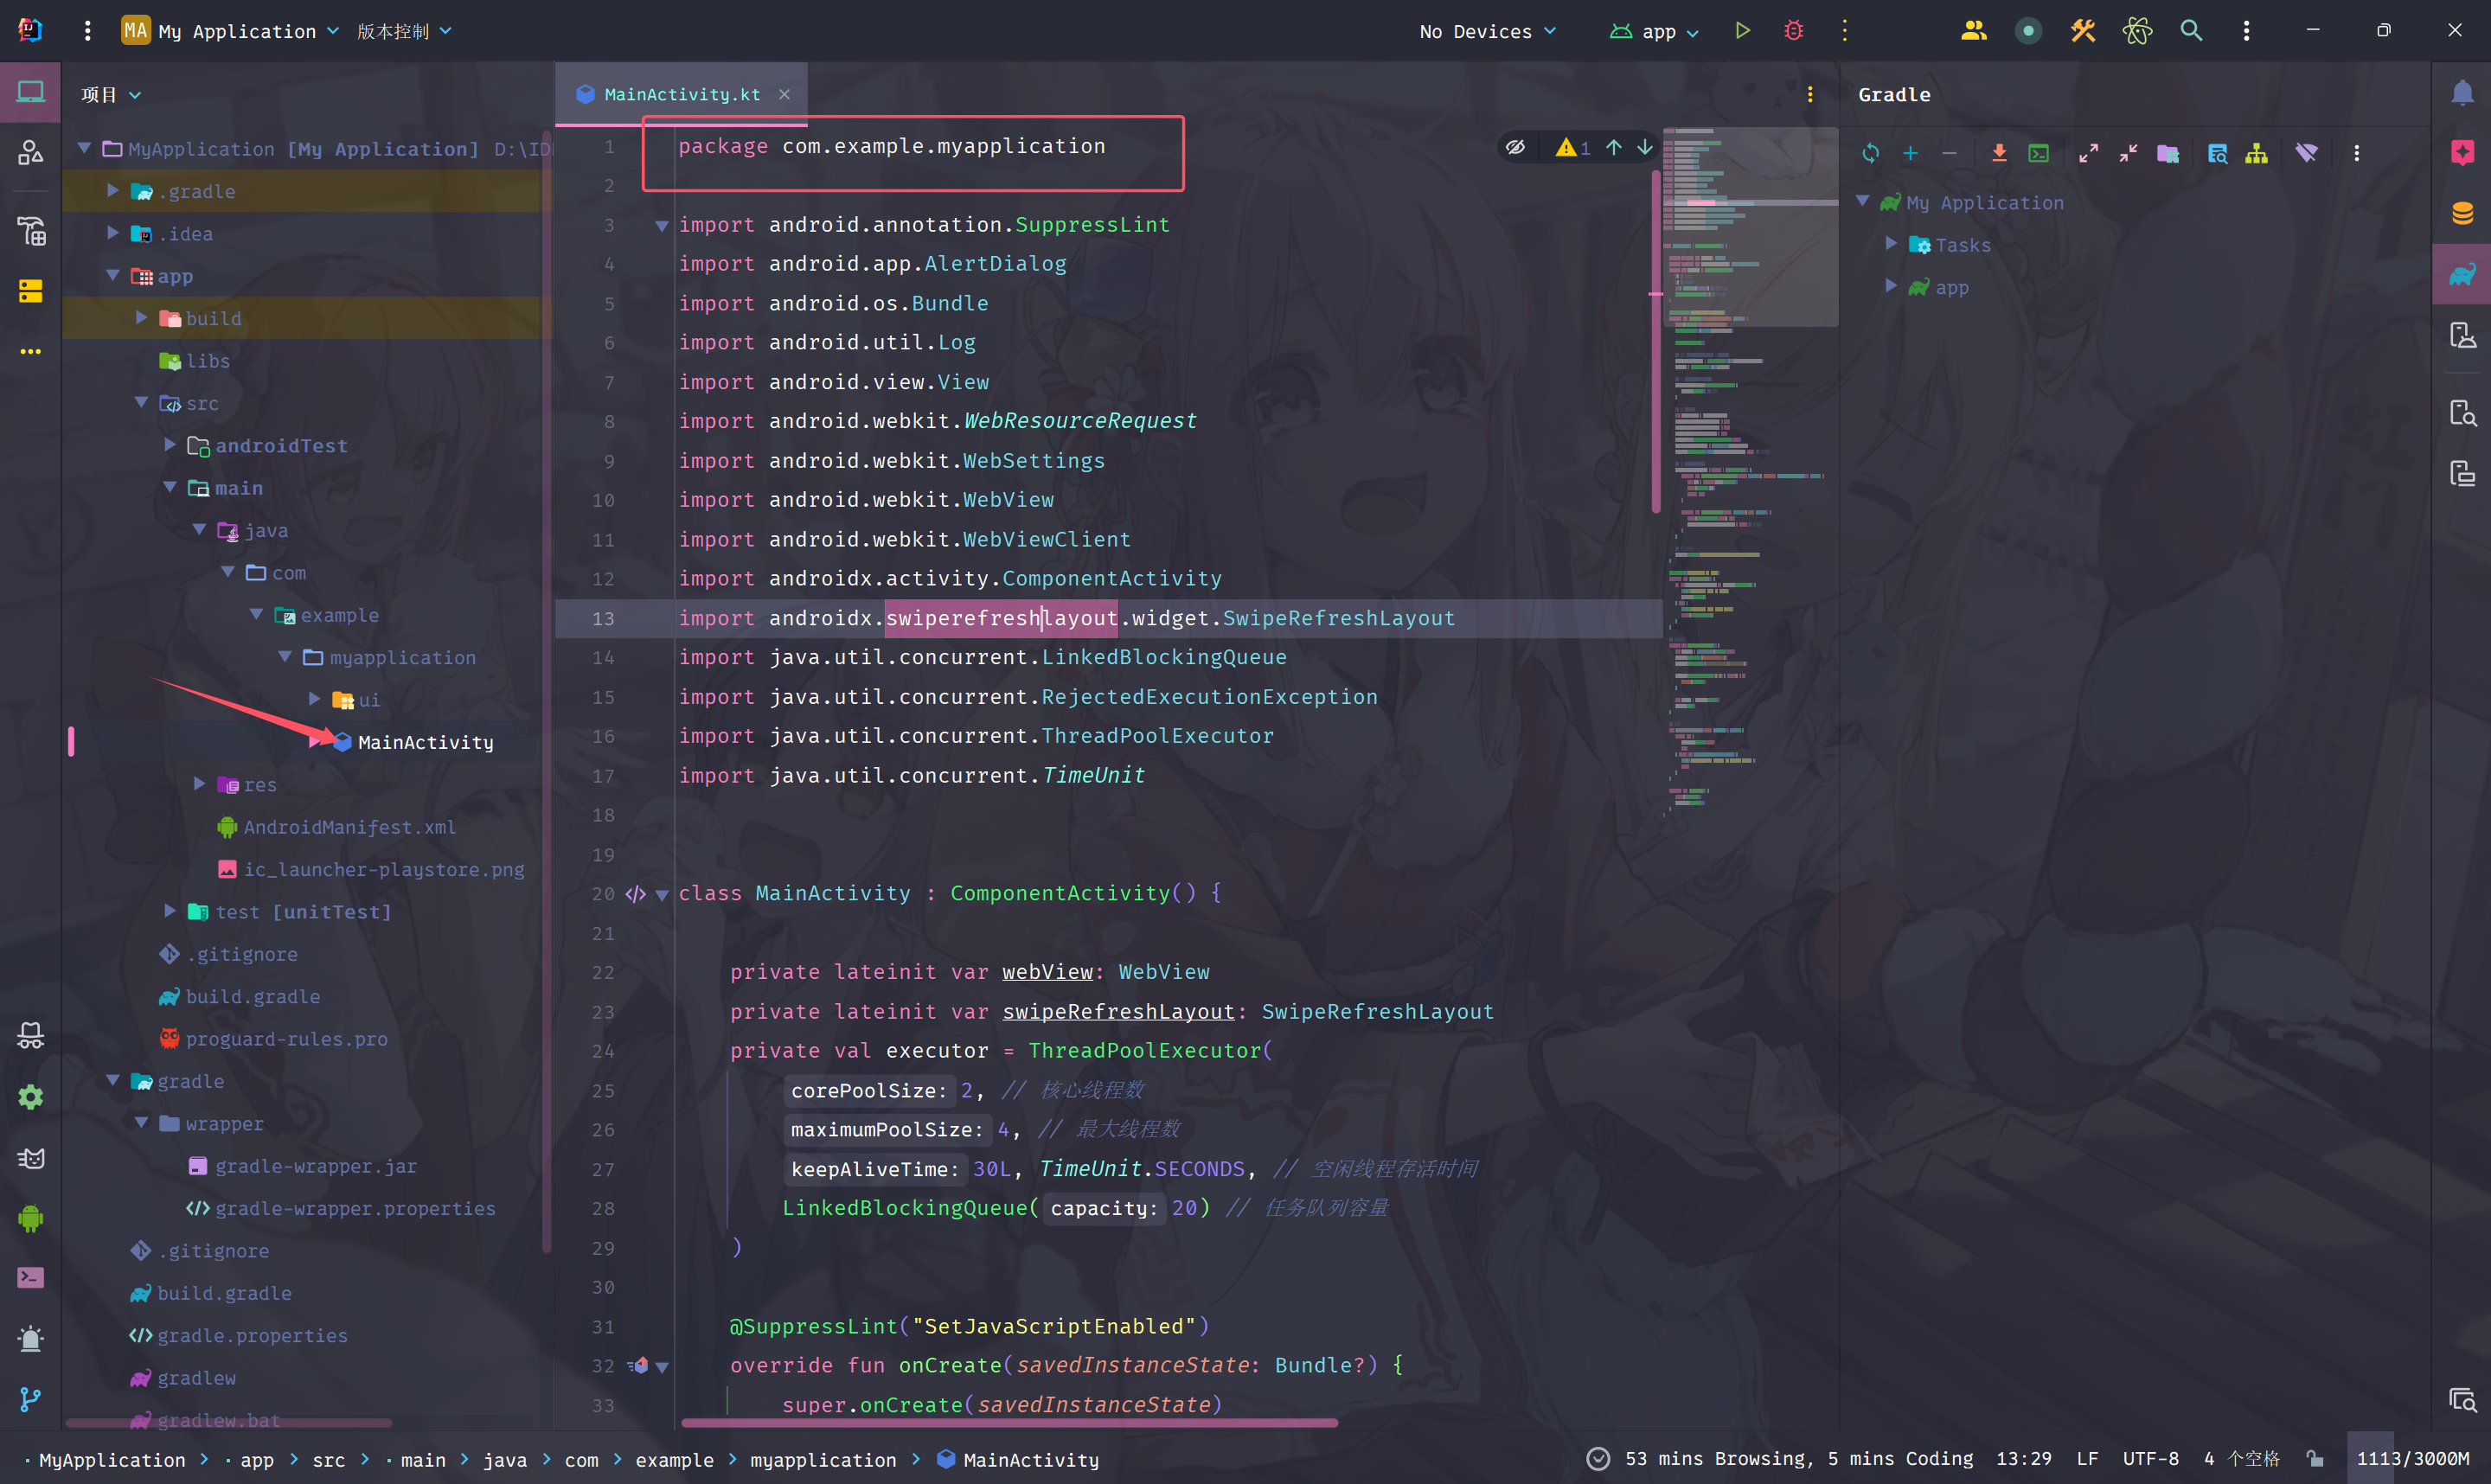Open AndroidManifest.xml in project tree

[x=349, y=827]
